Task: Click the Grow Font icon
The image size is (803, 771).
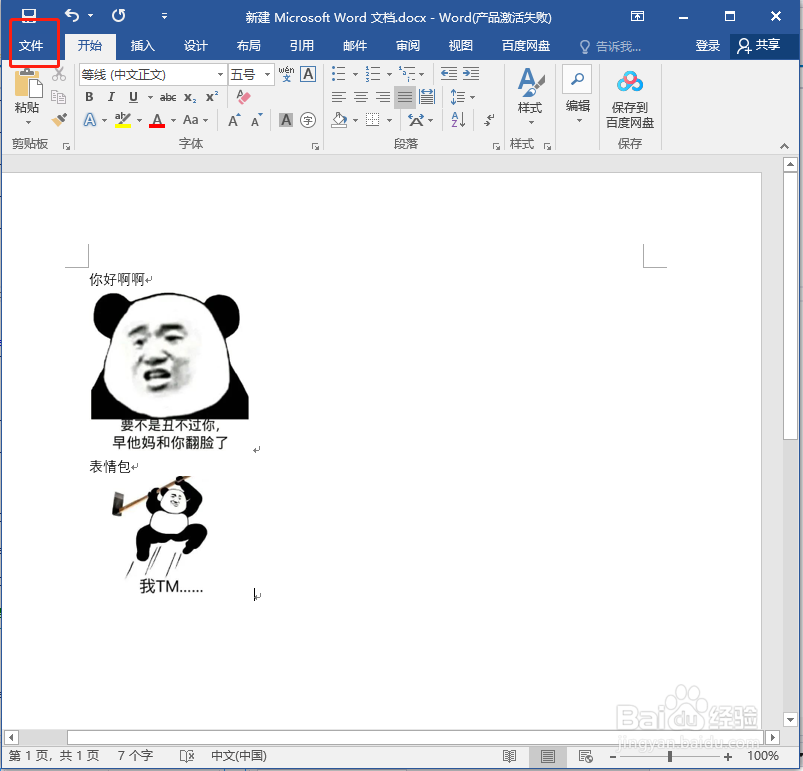Action: pyautogui.click(x=234, y=120)
